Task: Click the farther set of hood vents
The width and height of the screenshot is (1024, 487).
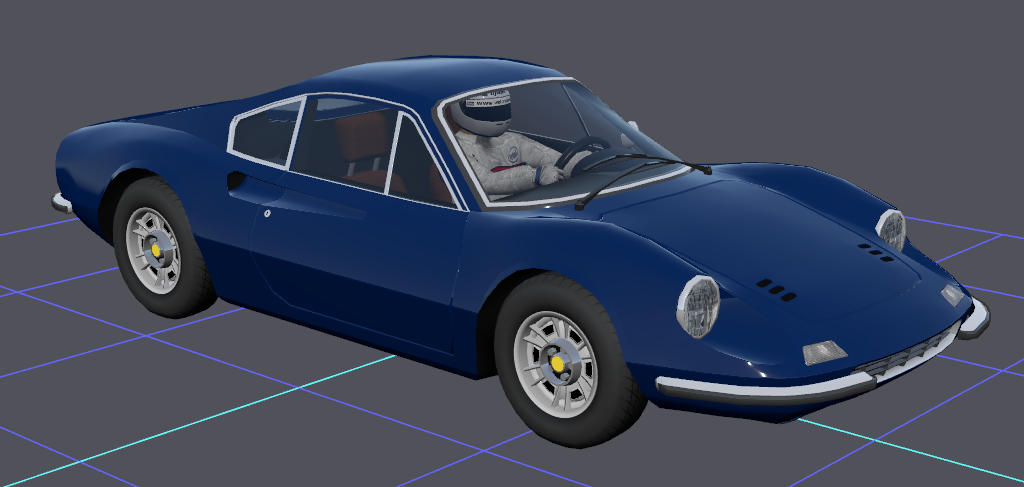Action: [x=876, y=253]
